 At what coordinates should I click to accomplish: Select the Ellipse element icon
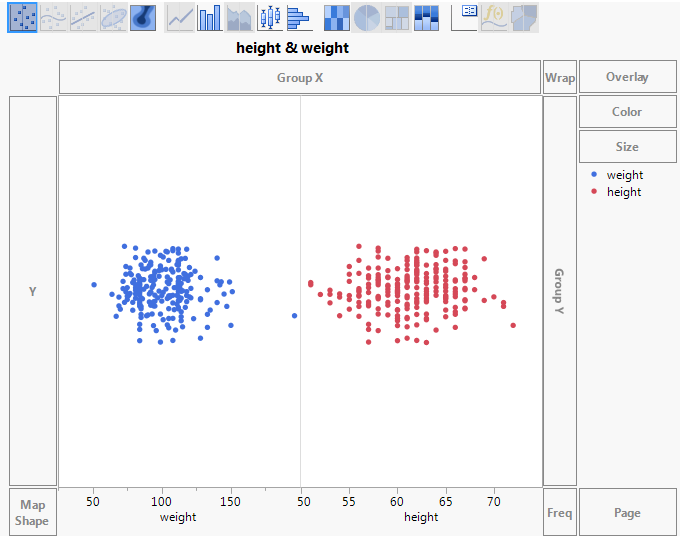pyautogui.click(x=113, y=17)
